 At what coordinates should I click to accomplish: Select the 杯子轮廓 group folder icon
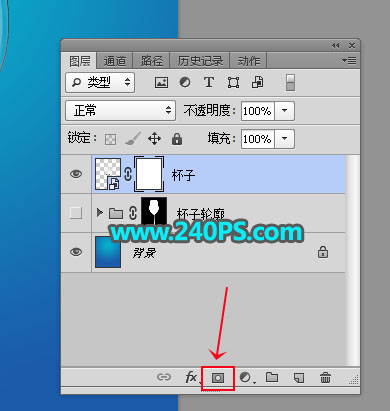[116, 213]
